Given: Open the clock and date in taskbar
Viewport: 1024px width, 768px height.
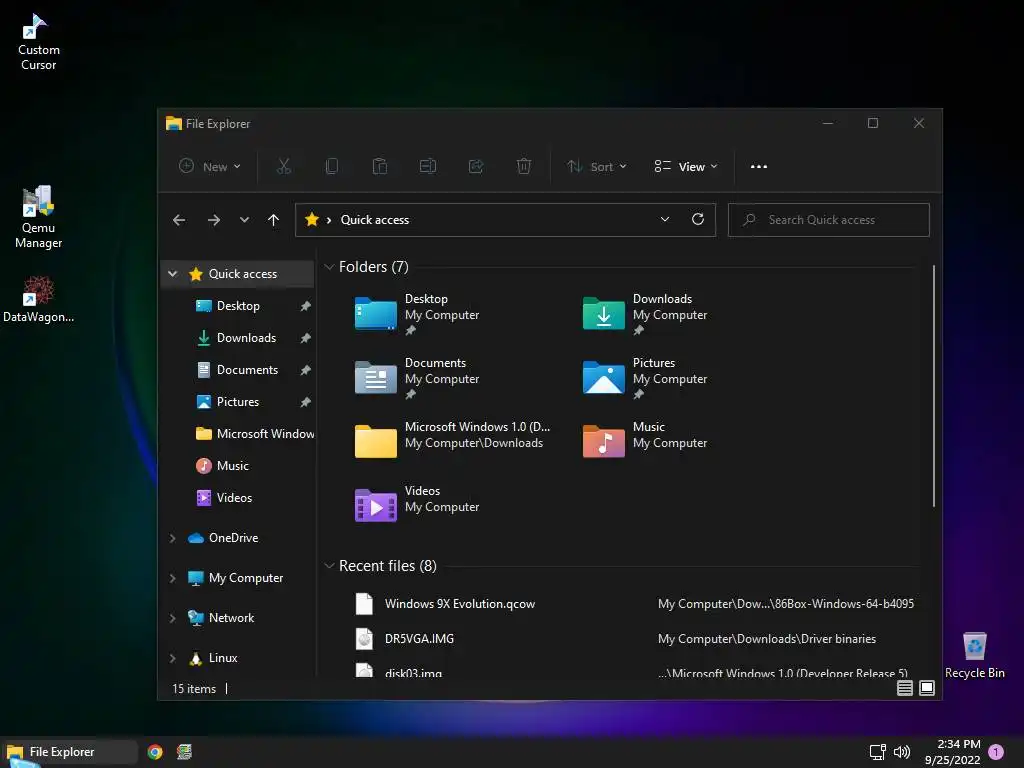Looking at the screenshot, I should (x=952, y=752).
